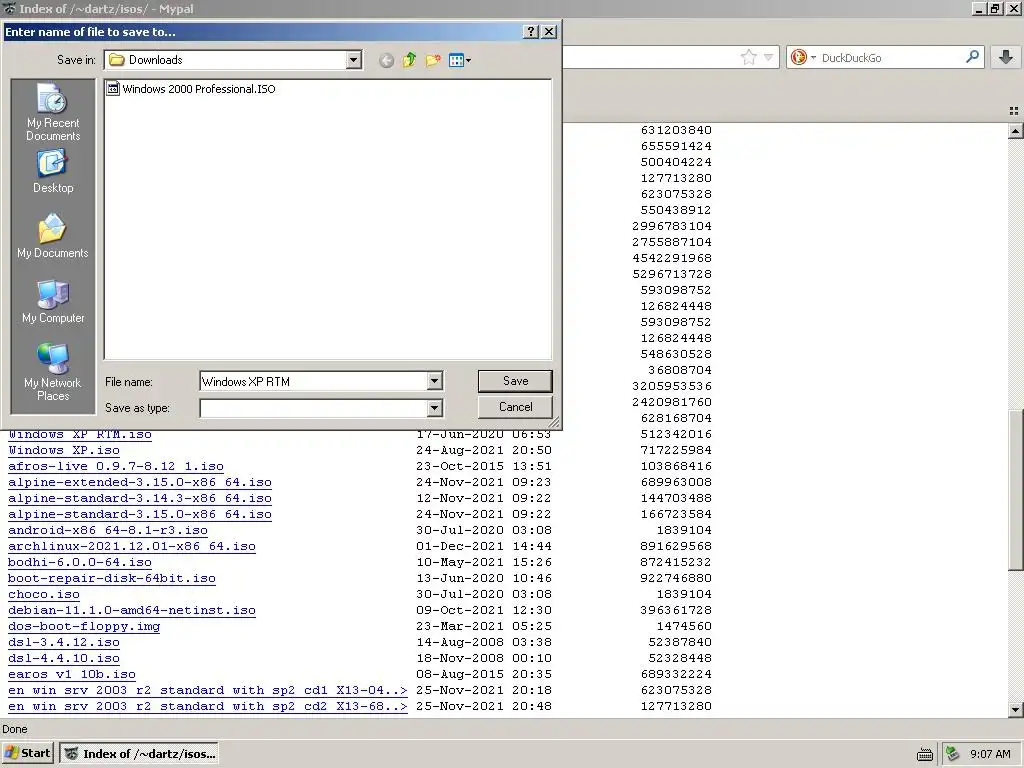
Task: Open alpine-standard-3.14.3-x86_64.iso link
Action: pos(140,498)
